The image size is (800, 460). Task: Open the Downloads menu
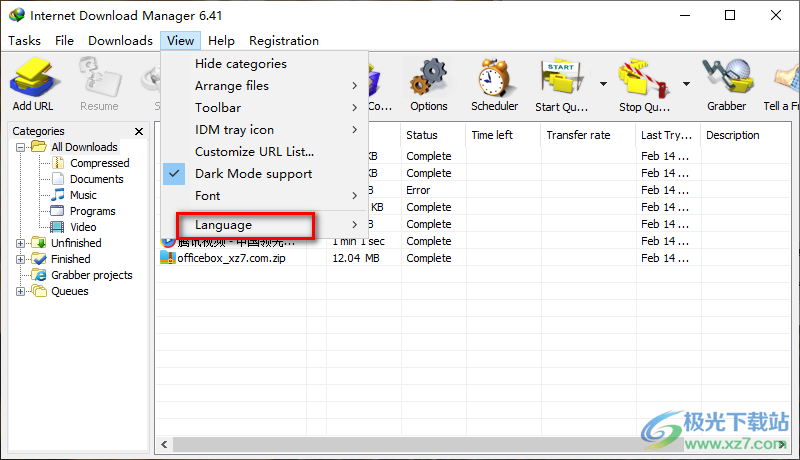[120, 41]
